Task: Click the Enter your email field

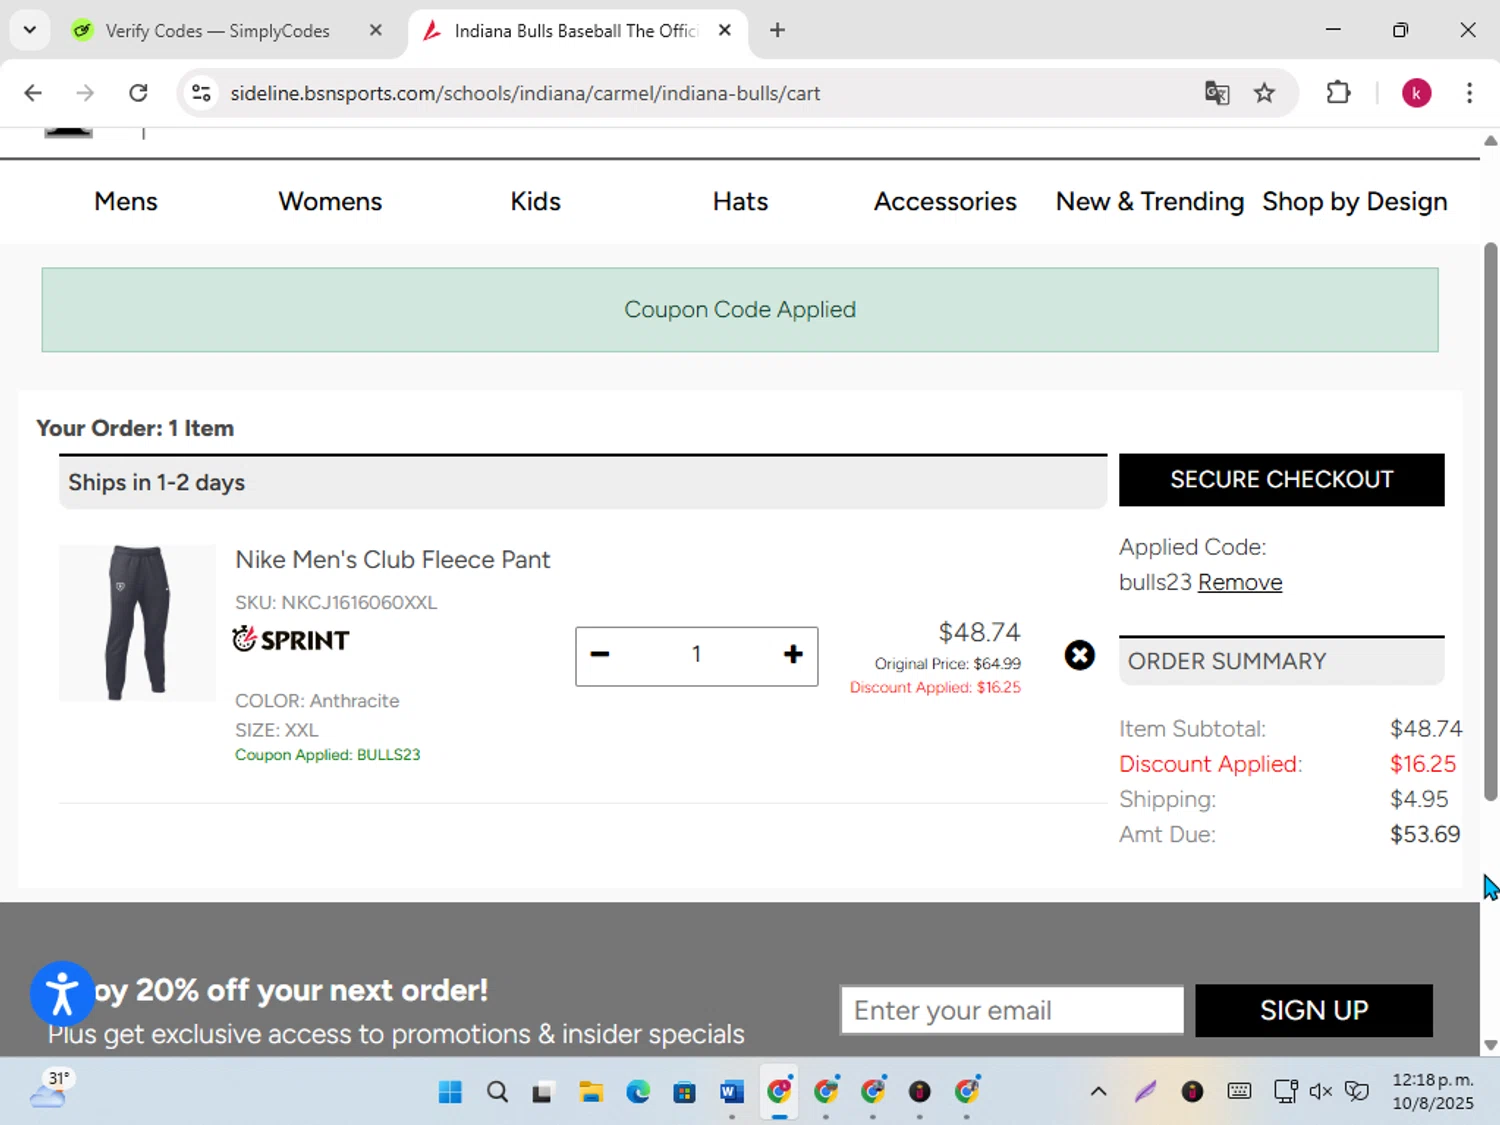Action: point(1012,1010)
